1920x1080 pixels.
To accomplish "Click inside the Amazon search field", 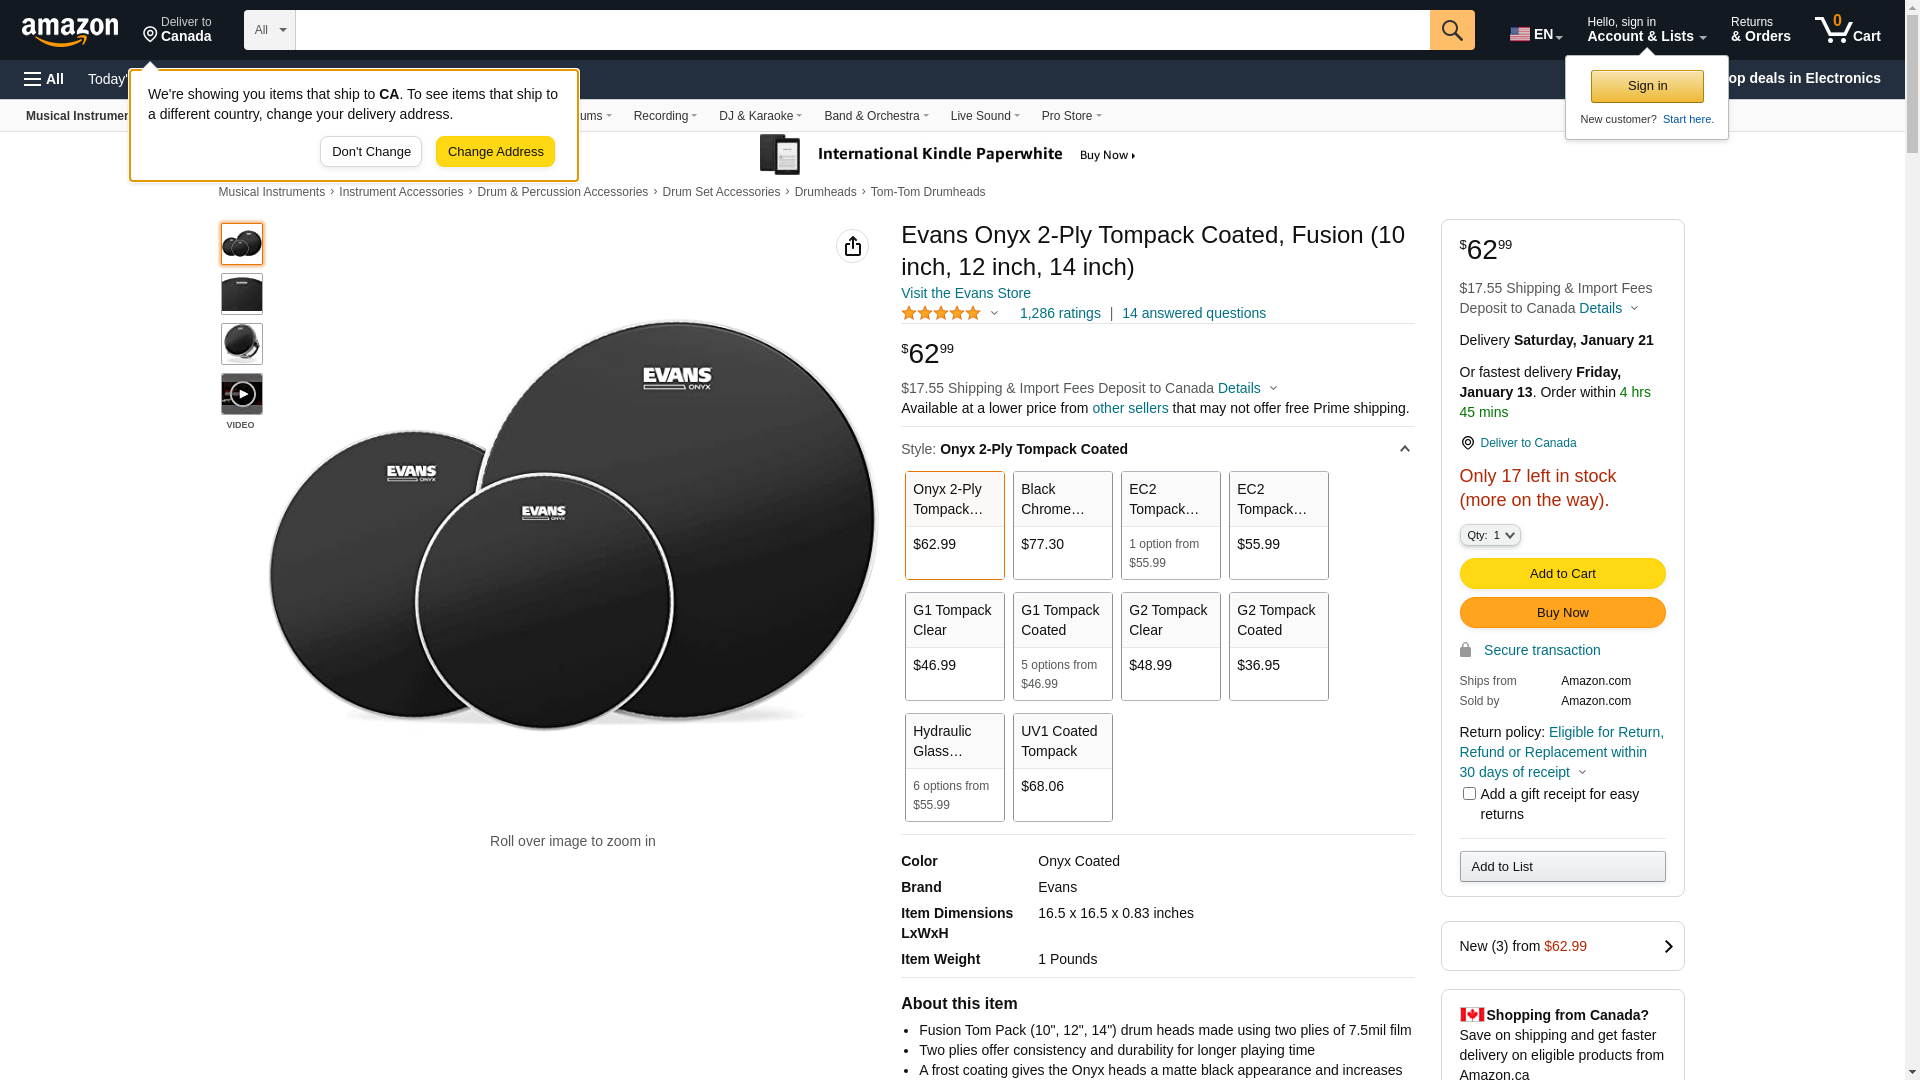I will point(862,30).
